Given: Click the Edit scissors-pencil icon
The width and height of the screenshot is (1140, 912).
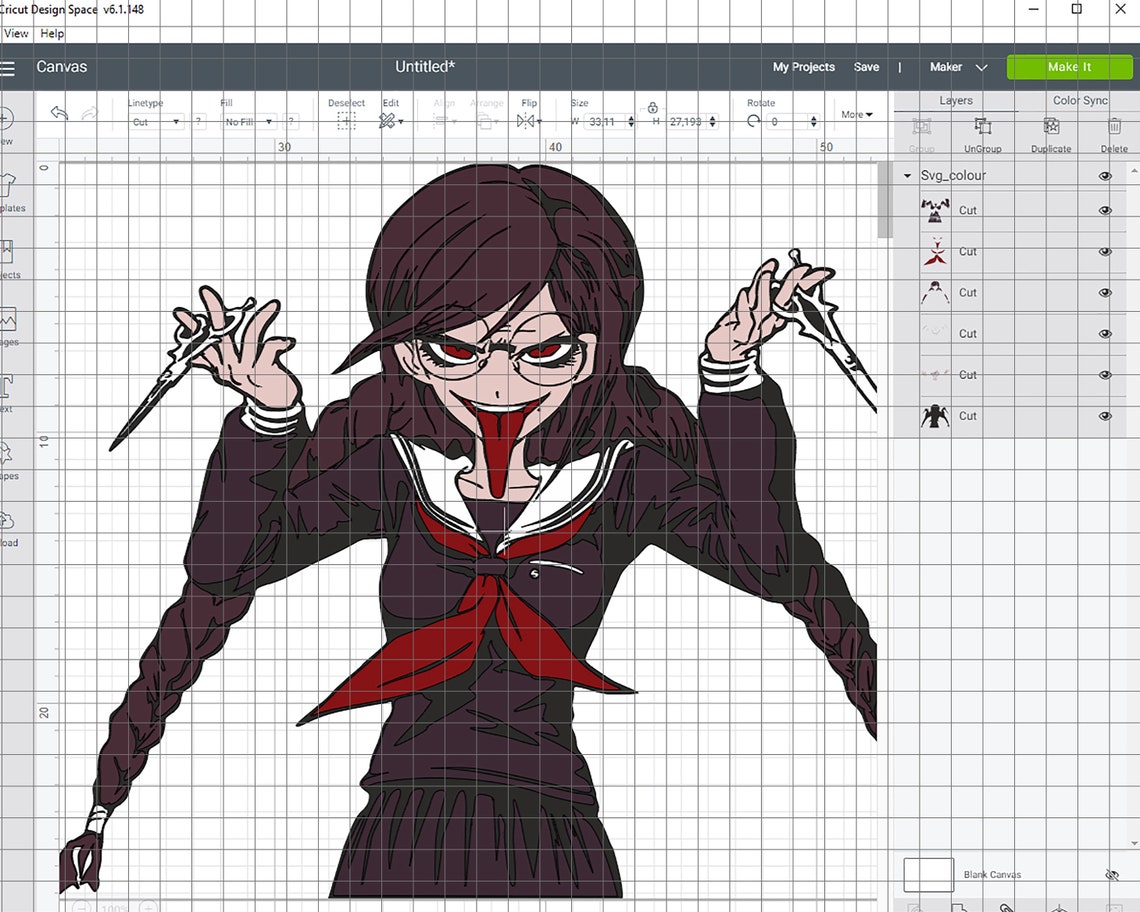Looking at the screenshot, I should coord(388,121).
